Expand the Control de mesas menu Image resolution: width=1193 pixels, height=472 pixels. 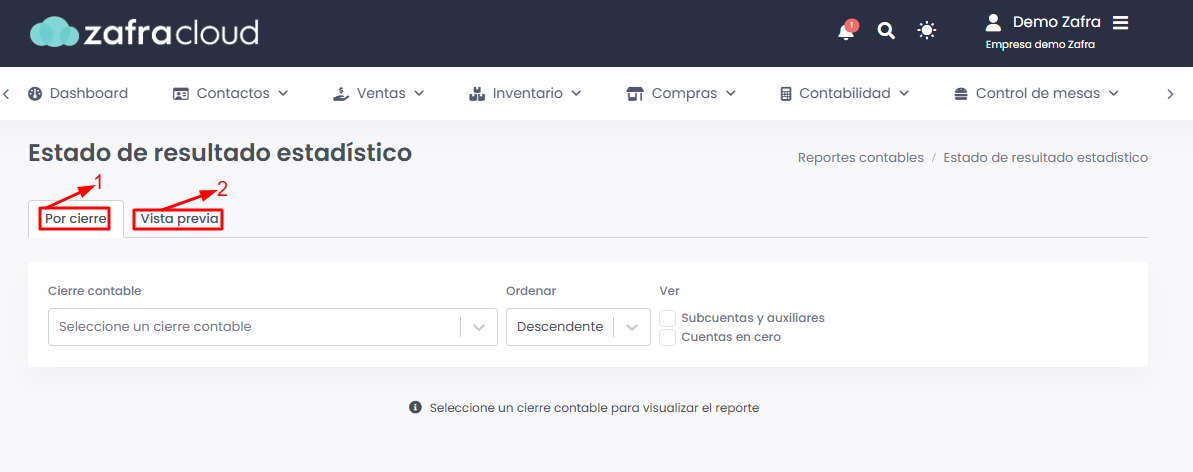click(x=1036, y=93)
